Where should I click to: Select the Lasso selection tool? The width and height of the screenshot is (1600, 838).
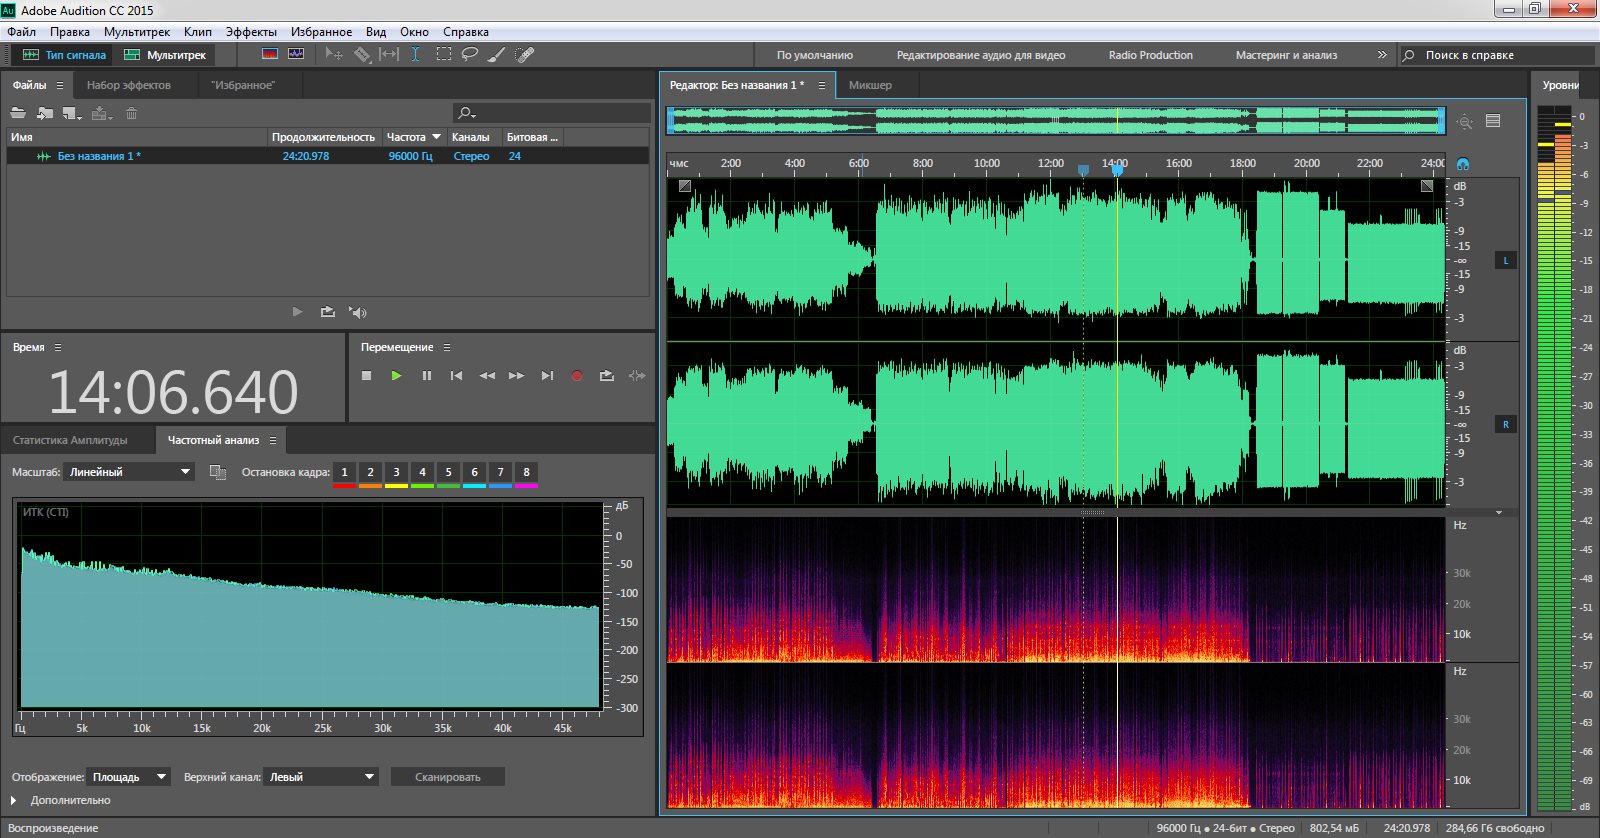click(469, 55)
